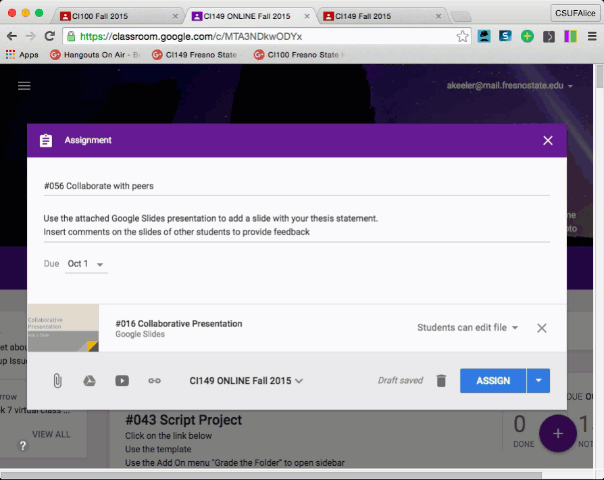Remove the attached Collaborative Presentation
Screen dimensions: 604x480
(x=542, y=328)
